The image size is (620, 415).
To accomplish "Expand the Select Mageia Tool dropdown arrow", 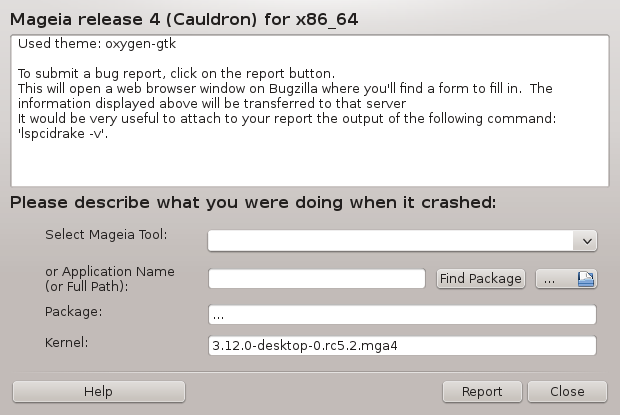I will pos(586,241).
